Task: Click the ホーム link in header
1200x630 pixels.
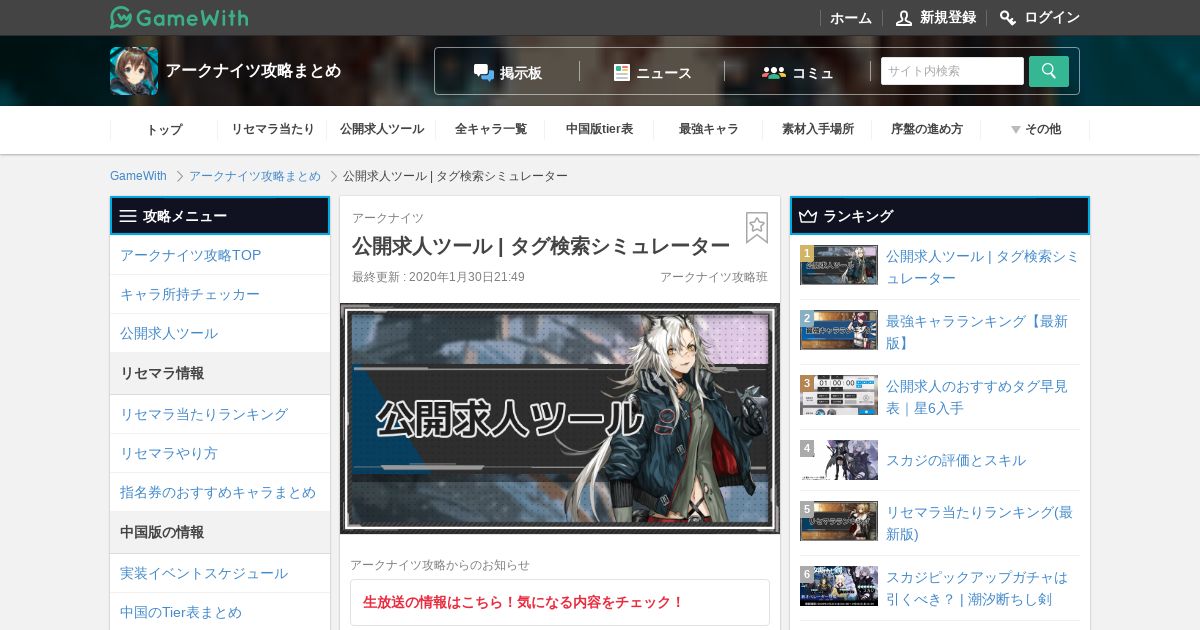Action: [x=851, y=18]
